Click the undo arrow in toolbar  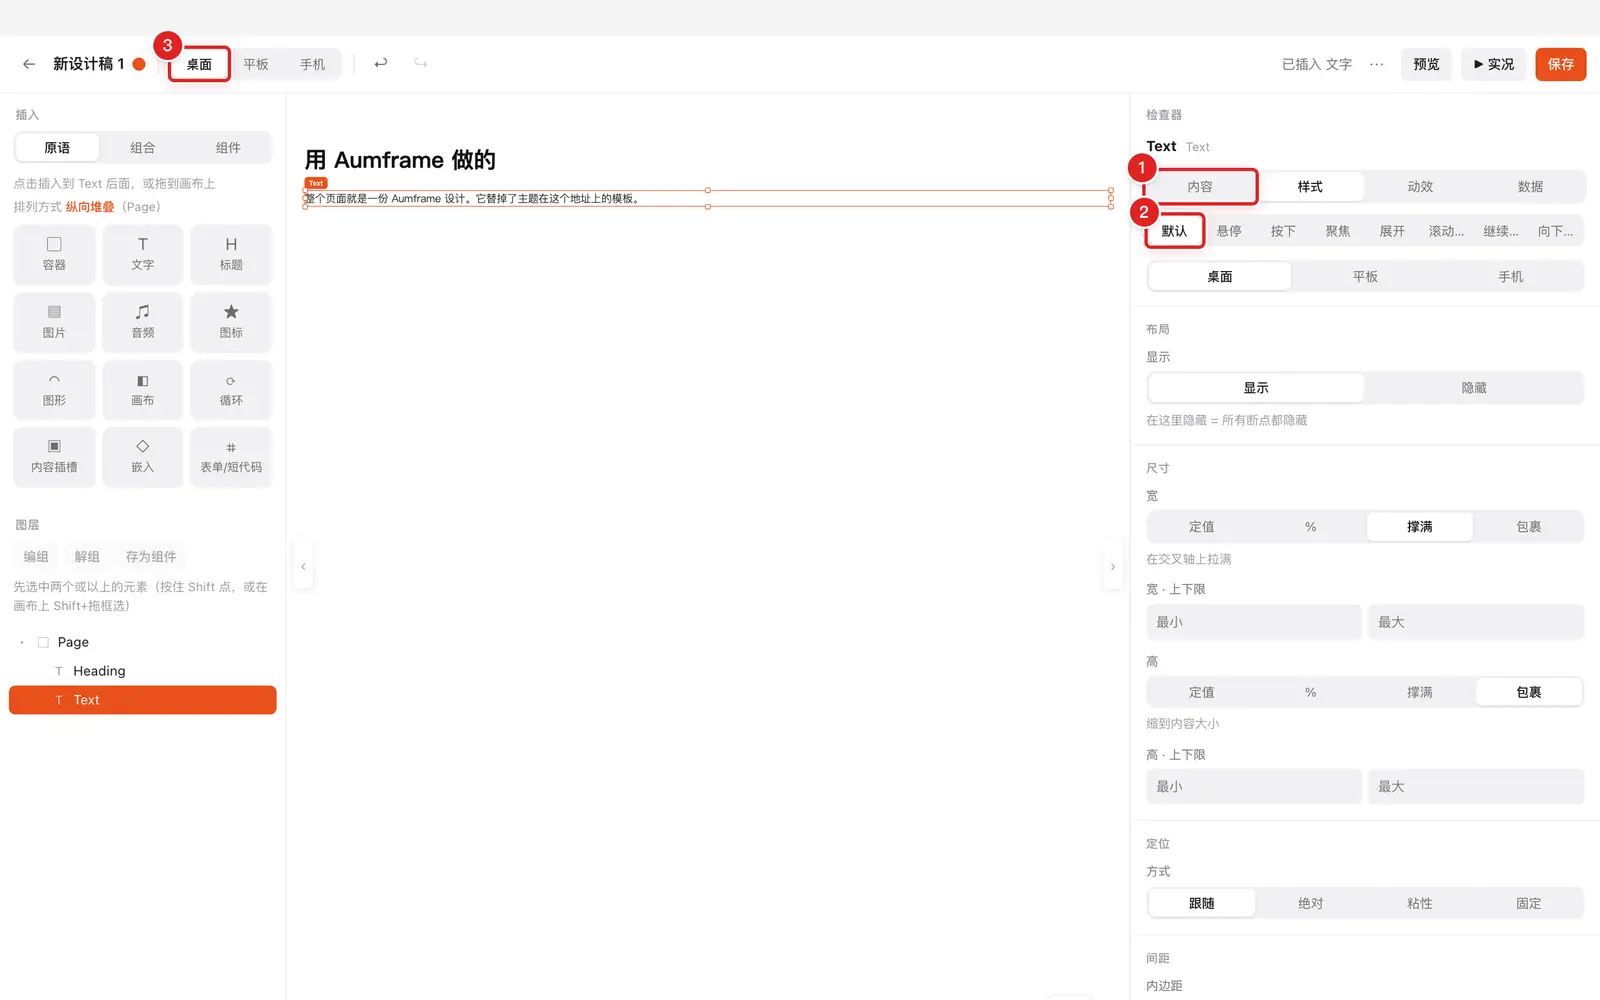381,63
